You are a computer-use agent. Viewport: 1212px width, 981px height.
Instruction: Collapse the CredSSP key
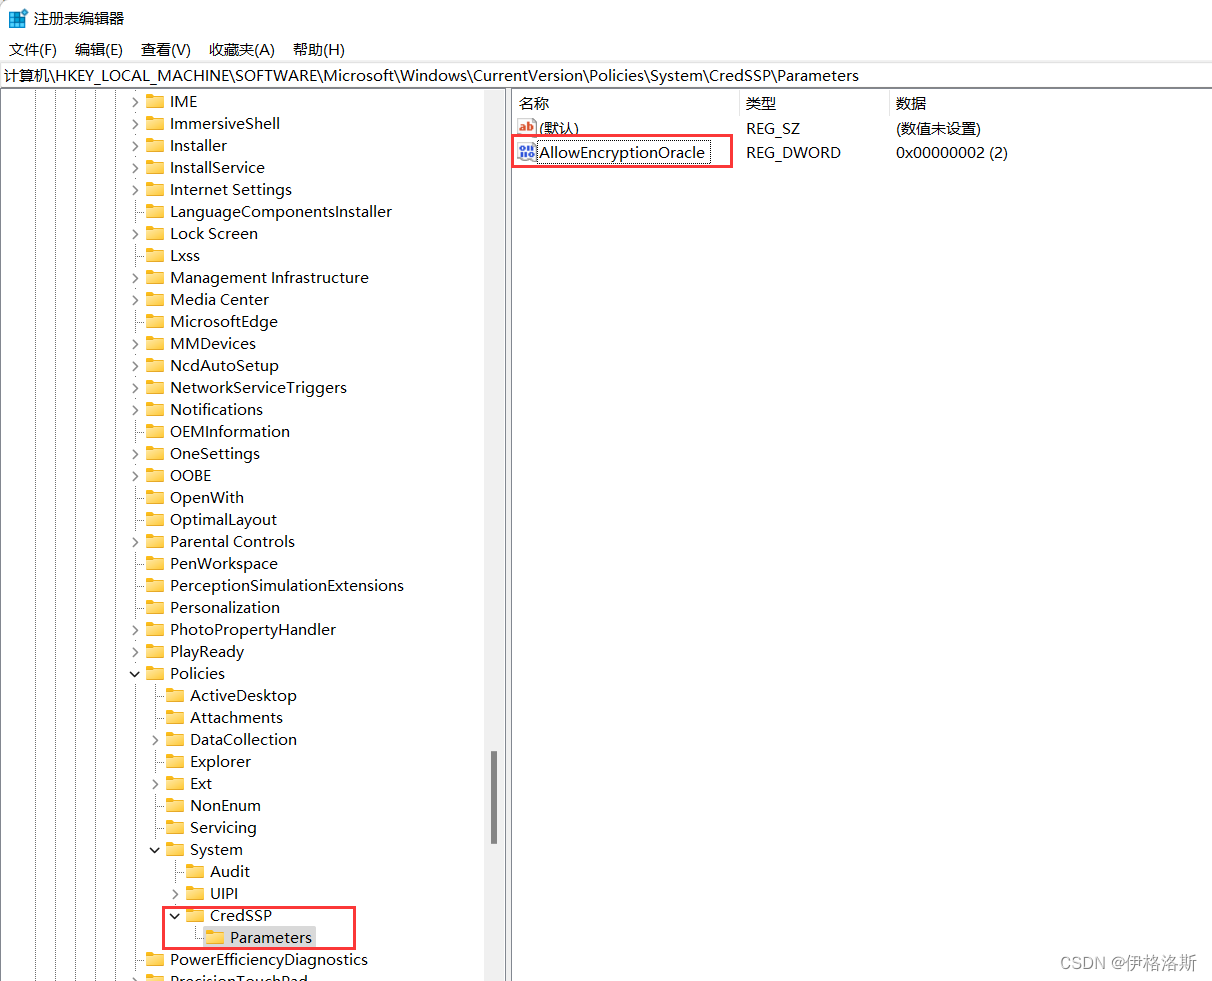pyautogui.click(x=175, y=916)
